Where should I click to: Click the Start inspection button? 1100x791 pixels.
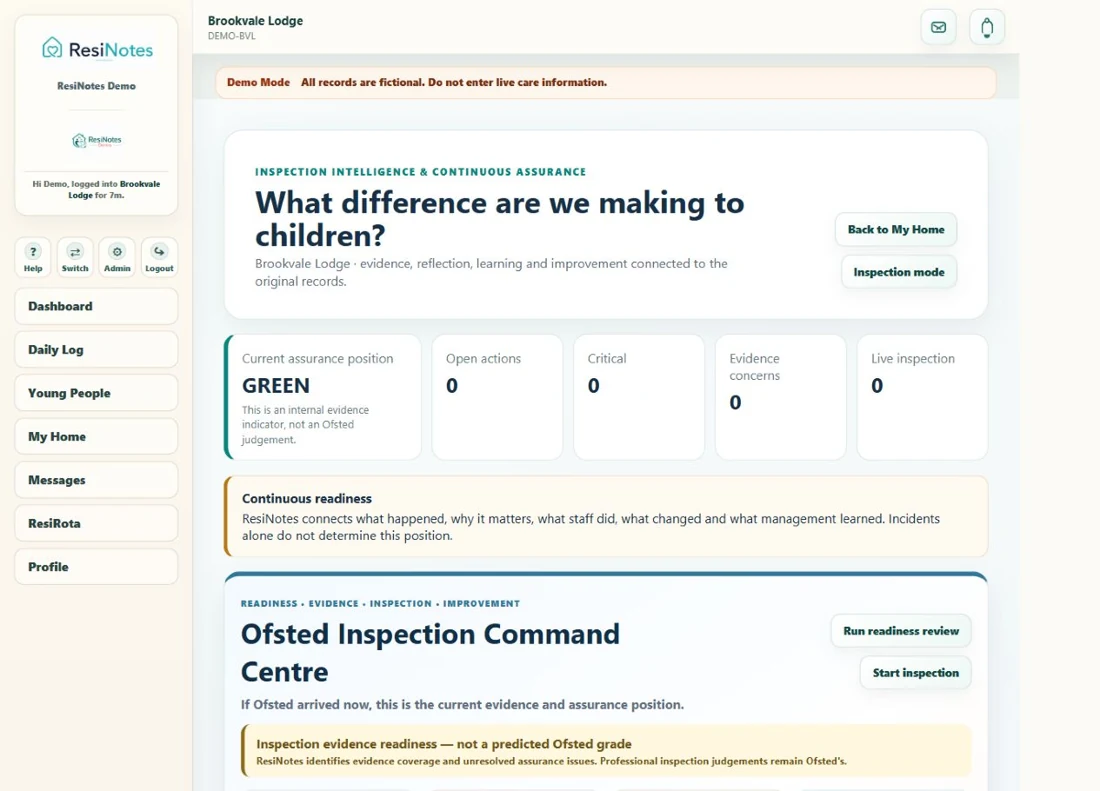[915, 673]
